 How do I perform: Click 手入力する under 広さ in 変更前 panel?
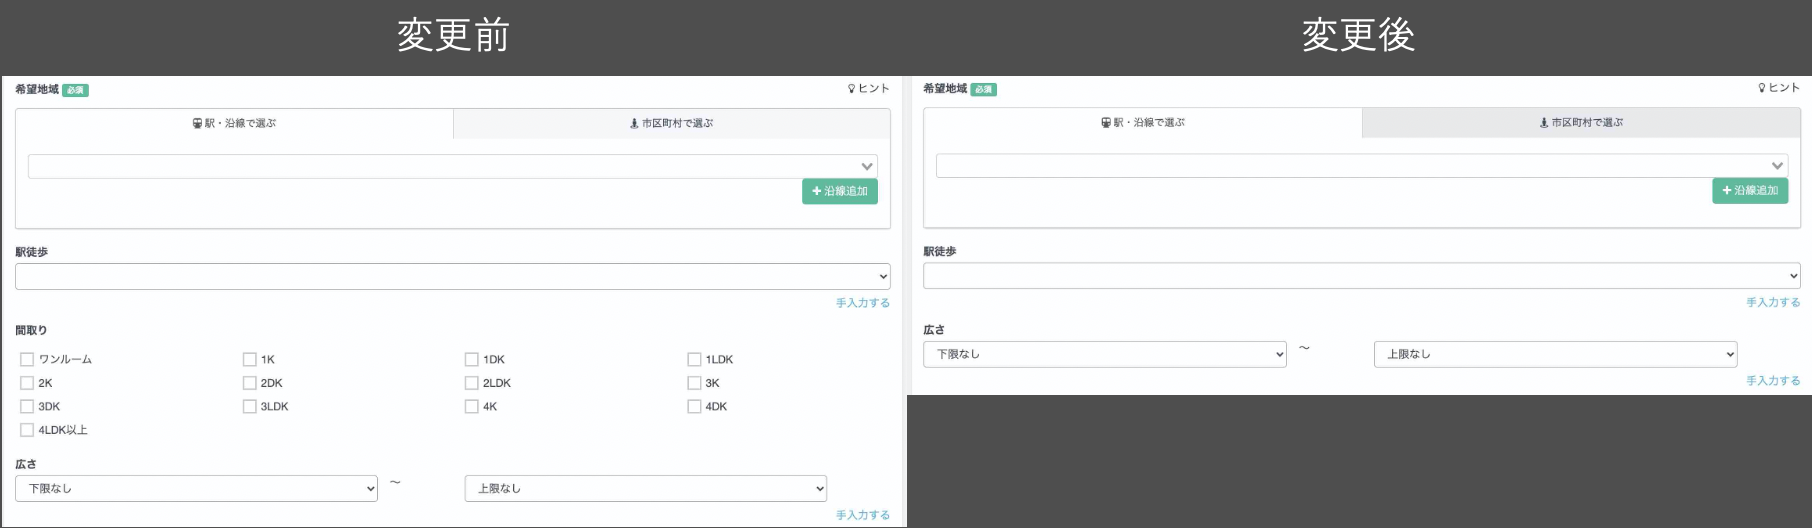863,515
